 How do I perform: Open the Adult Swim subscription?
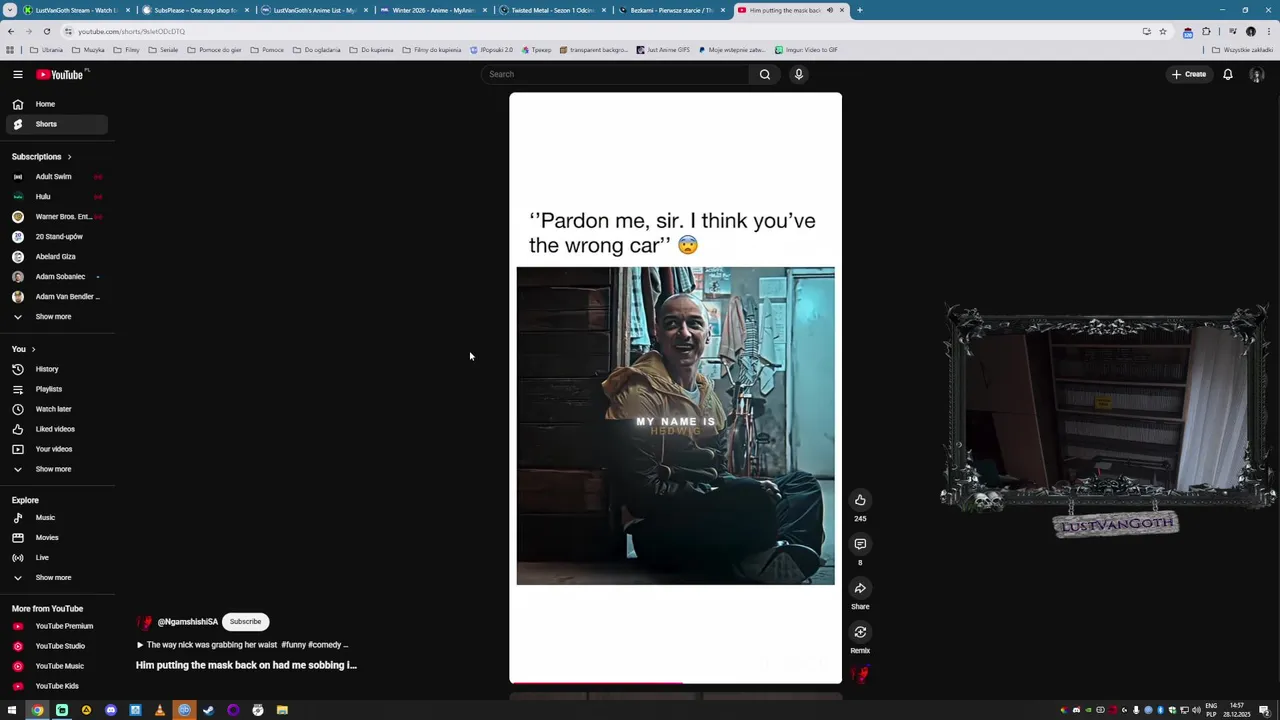(x=56, y=177)
